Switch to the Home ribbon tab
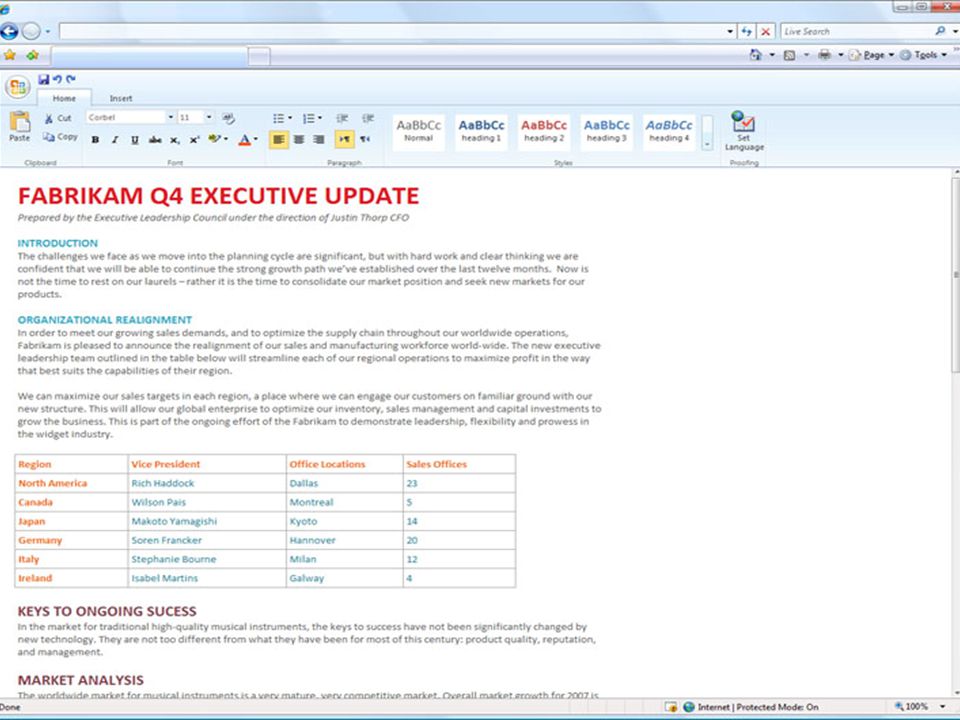 click(x=64, y=98)
